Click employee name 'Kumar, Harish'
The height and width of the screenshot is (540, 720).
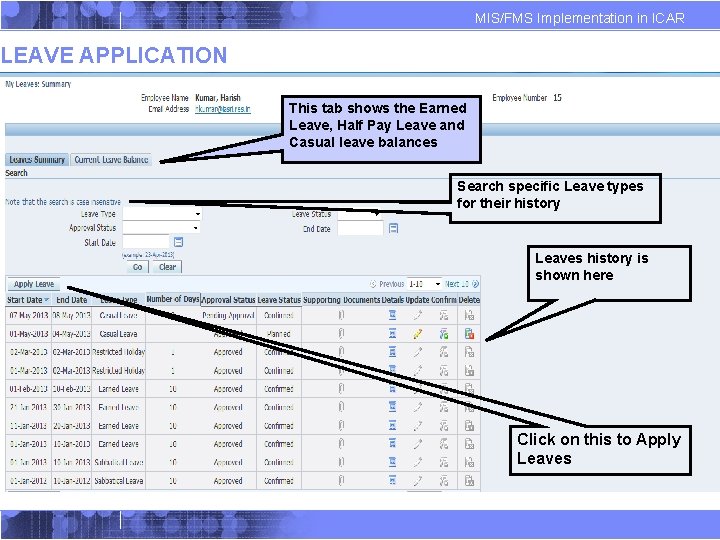[218, 98]
